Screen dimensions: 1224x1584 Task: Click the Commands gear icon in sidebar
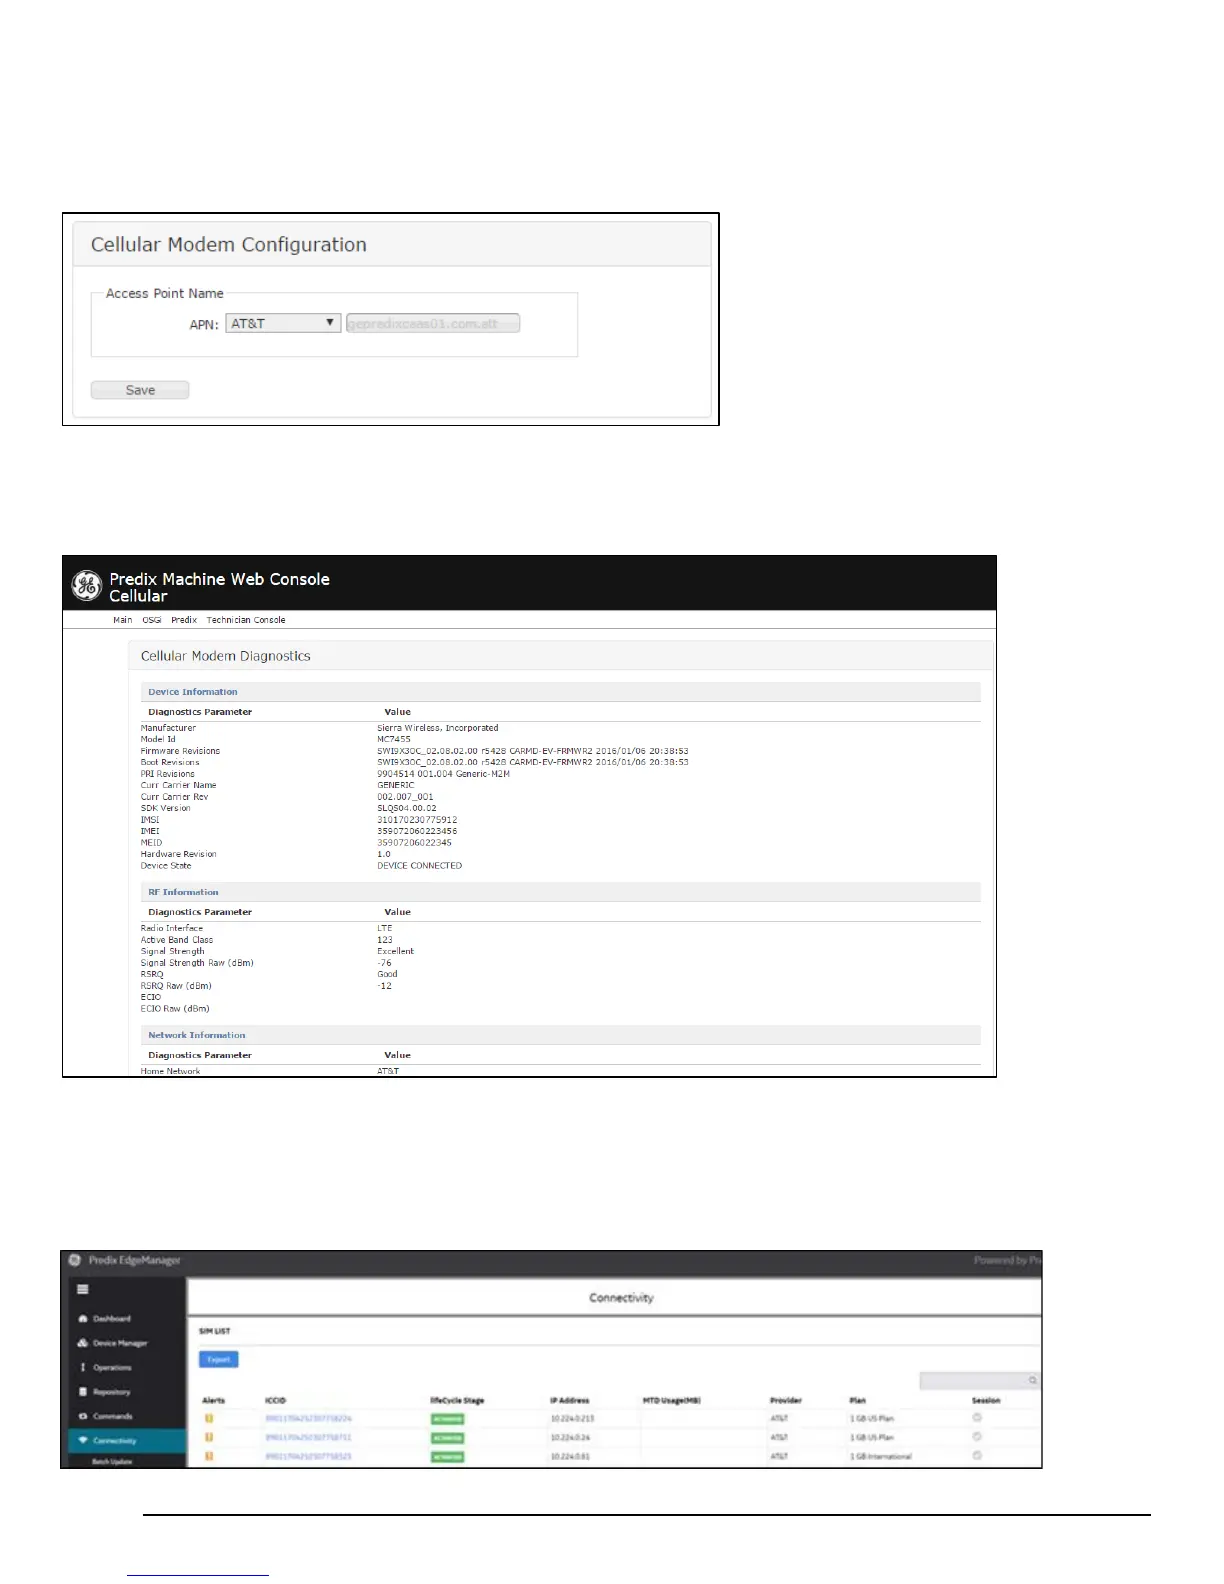[x=83, y=1416]
